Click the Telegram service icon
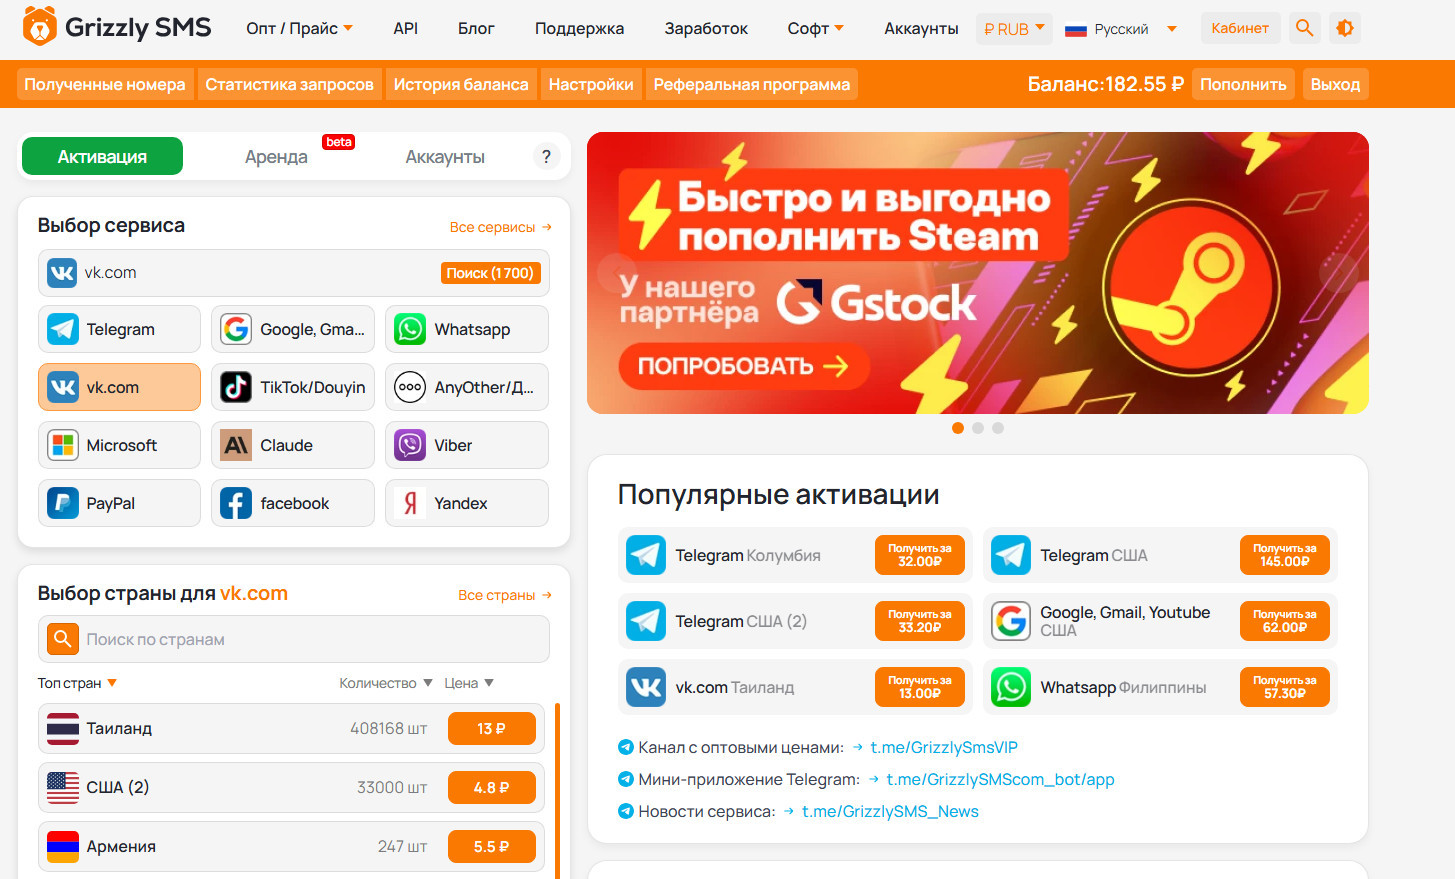This screenshot has width=1455, height=879. (63, 329)
